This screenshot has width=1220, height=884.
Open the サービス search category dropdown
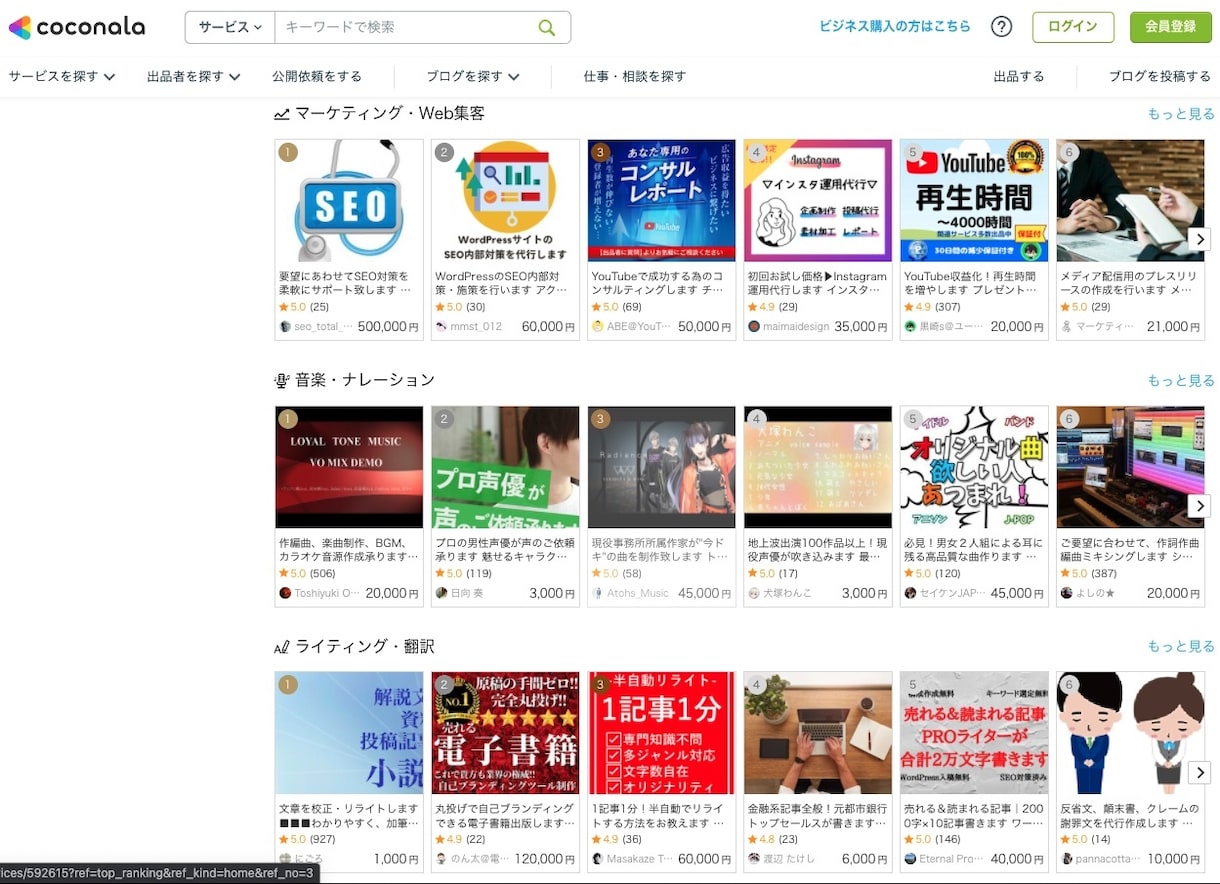[x=230, y=27]
